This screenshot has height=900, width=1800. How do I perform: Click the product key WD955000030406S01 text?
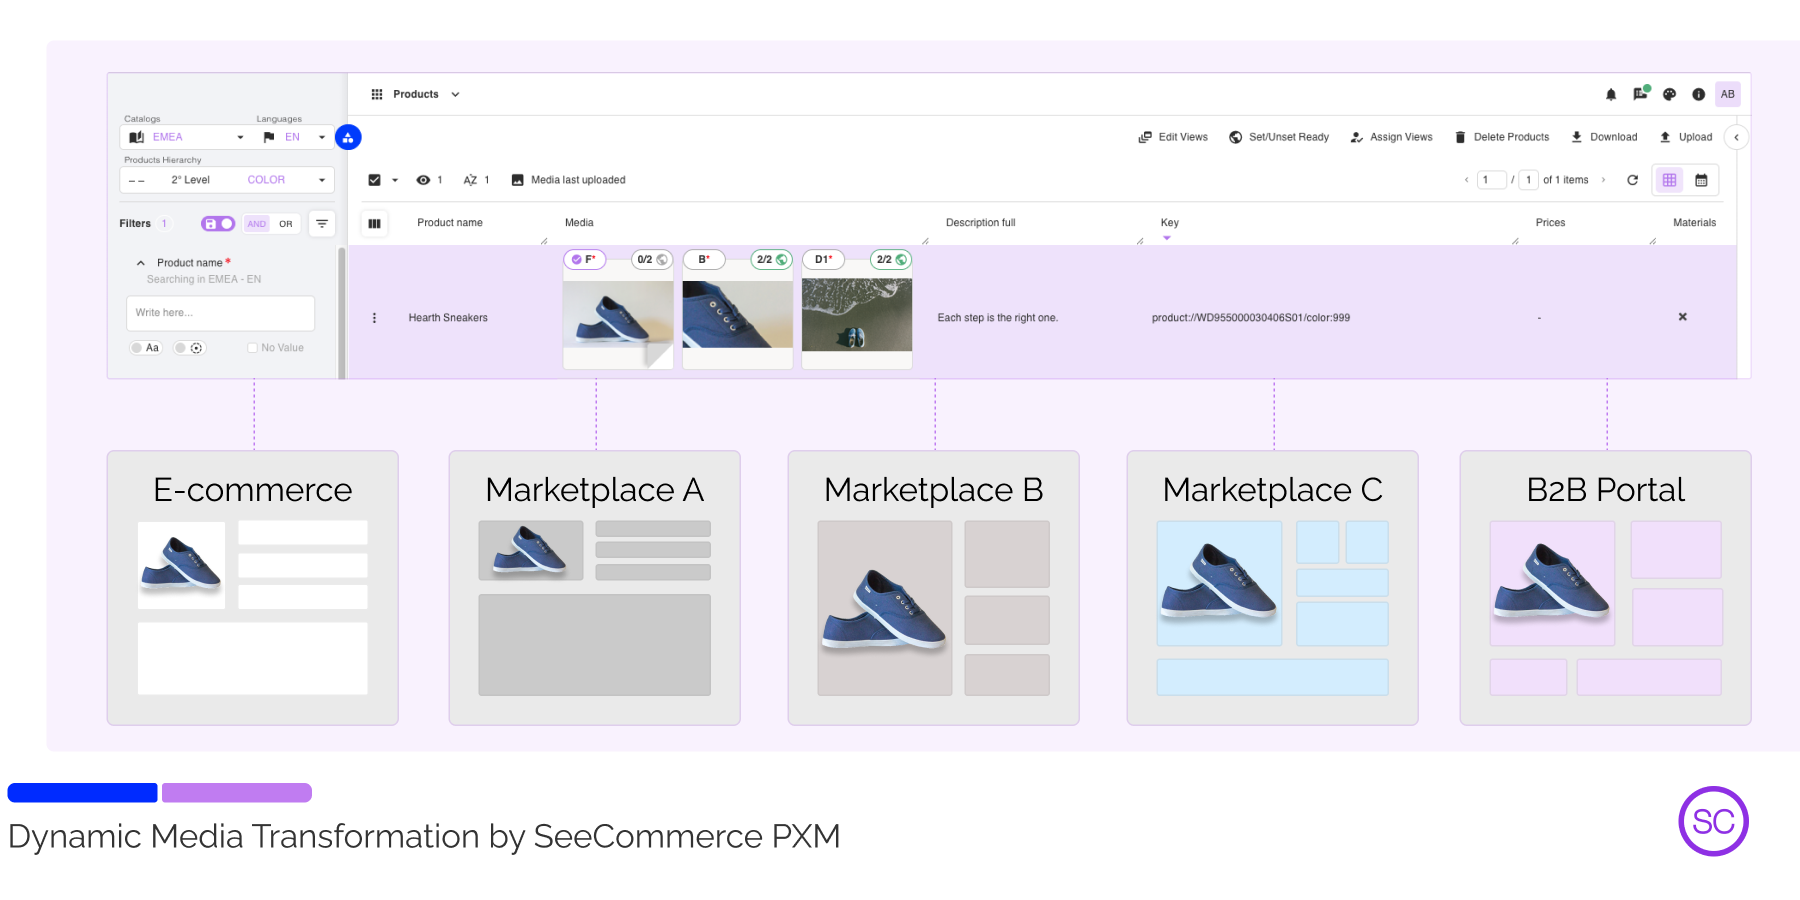1250,318
